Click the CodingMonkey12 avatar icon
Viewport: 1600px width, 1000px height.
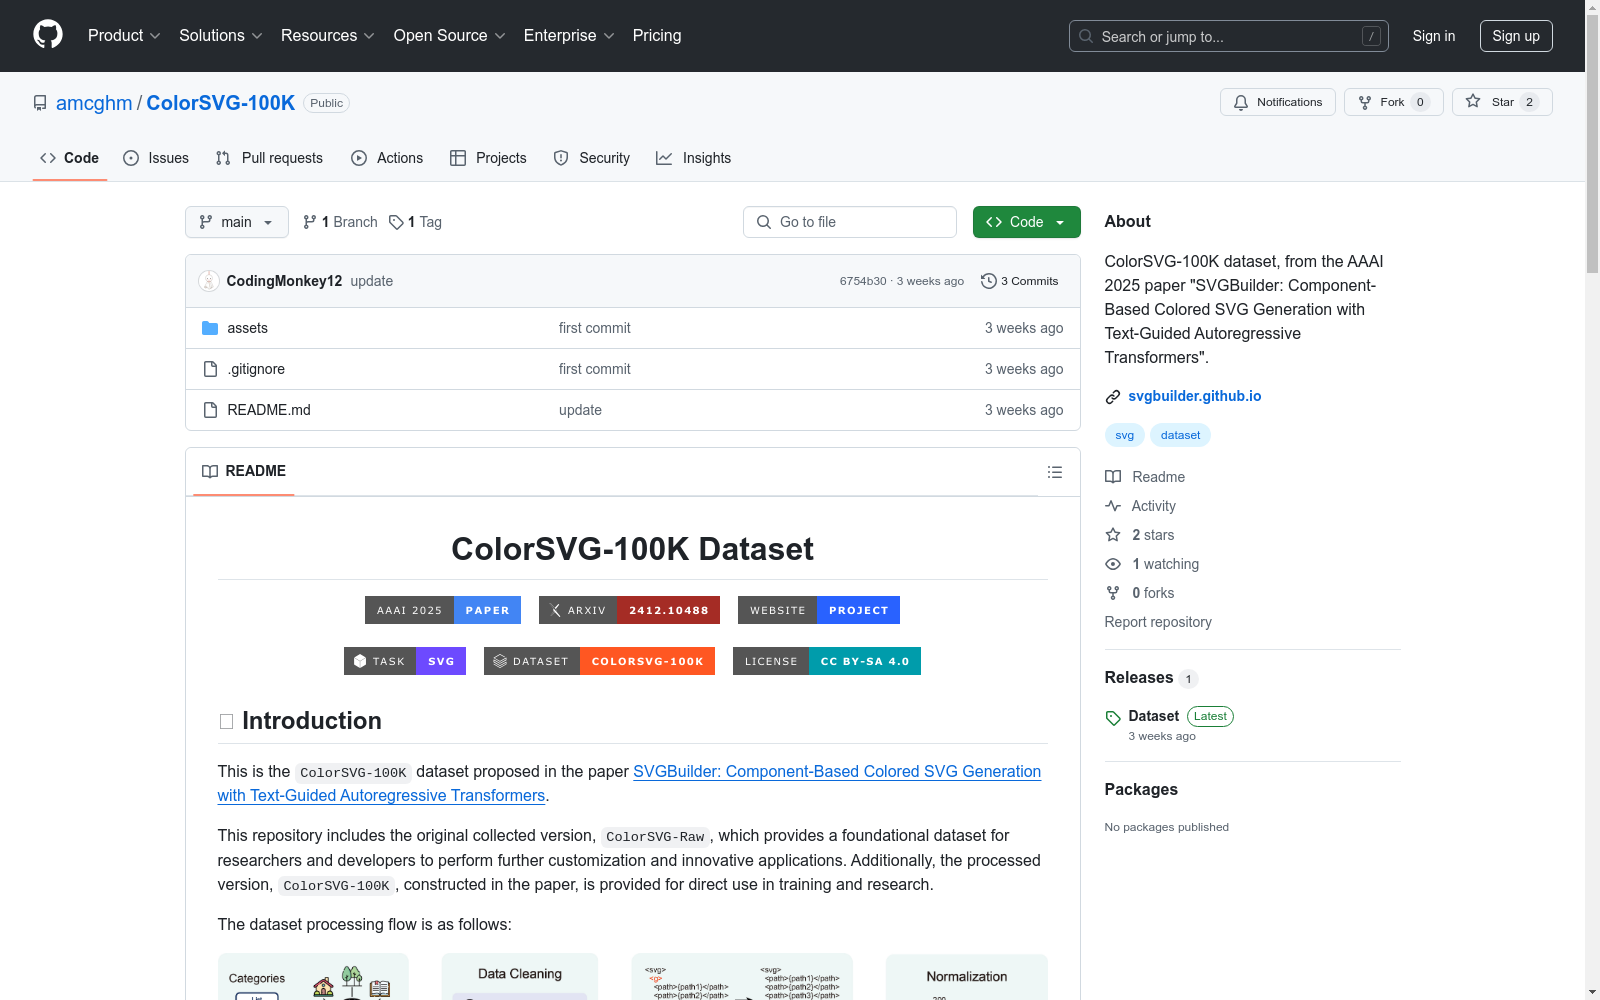[209, 281]
